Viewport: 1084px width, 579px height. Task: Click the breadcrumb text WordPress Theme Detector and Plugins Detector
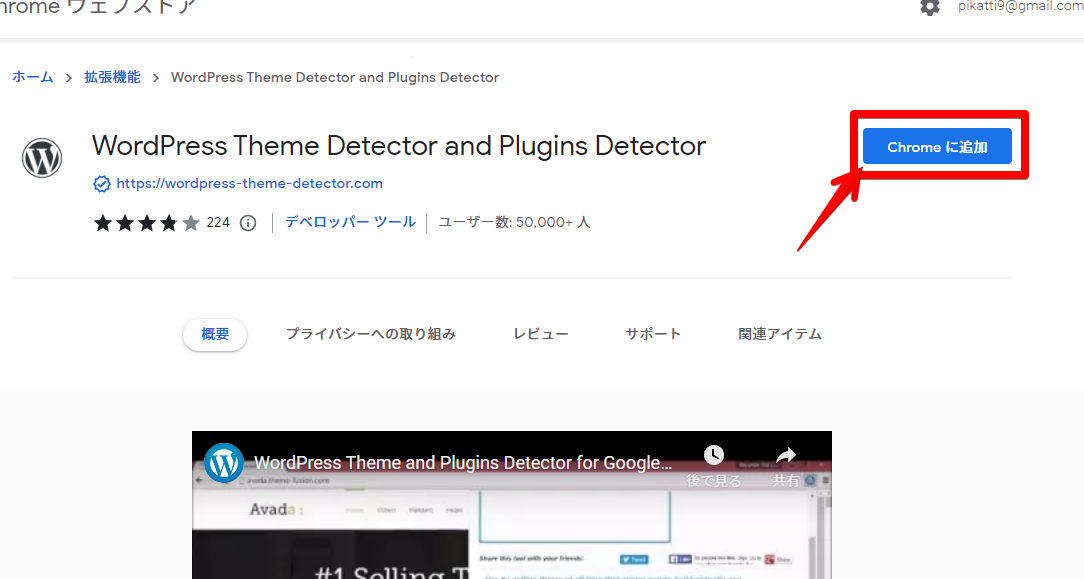click(335, 77)
